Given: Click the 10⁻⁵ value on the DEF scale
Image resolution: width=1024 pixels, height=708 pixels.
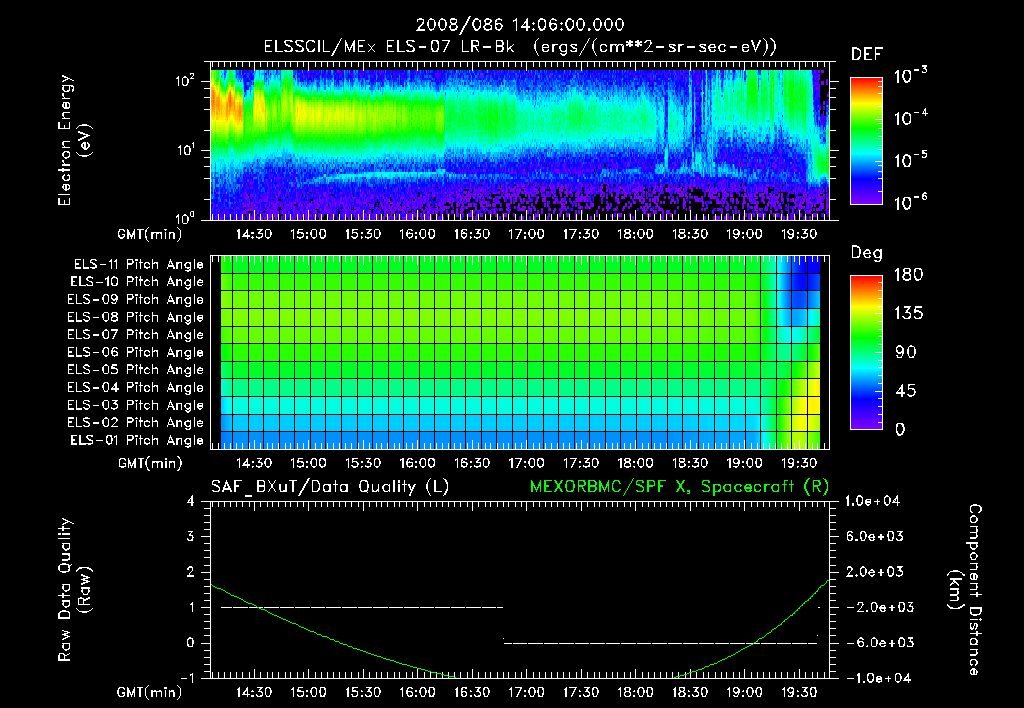Looking at the screenshot, I should pyautogui.click(x=910, y=159).
